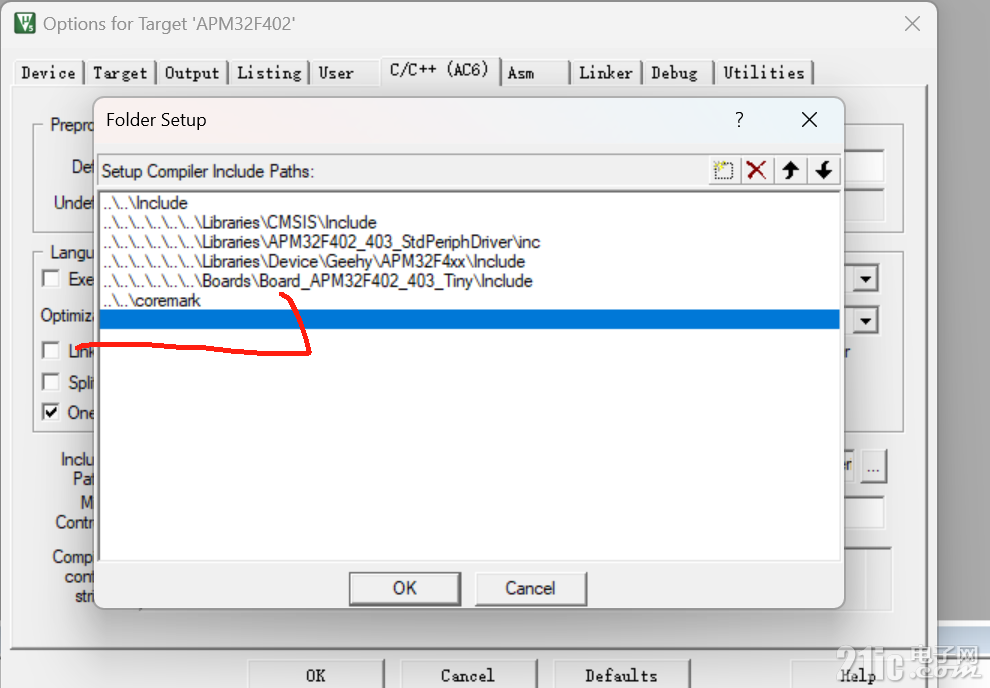
Task: Click the highlighted empty new path row
Action: [x=469, y=319]
